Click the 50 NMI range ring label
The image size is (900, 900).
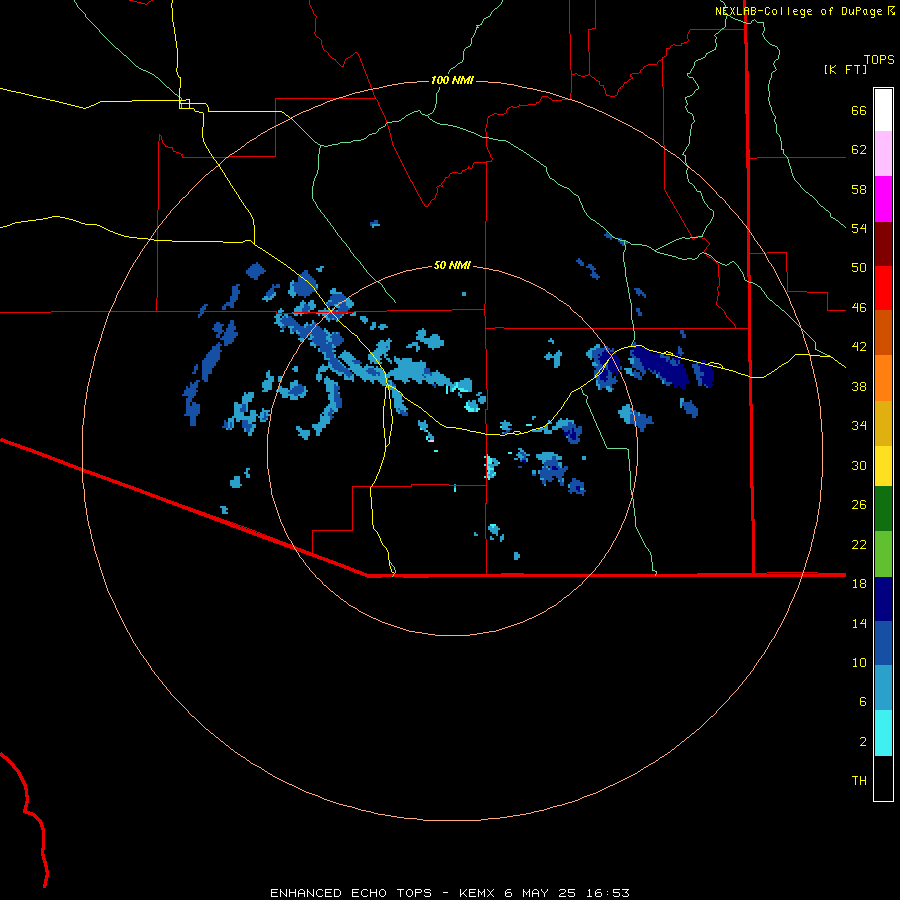point(452,265)
